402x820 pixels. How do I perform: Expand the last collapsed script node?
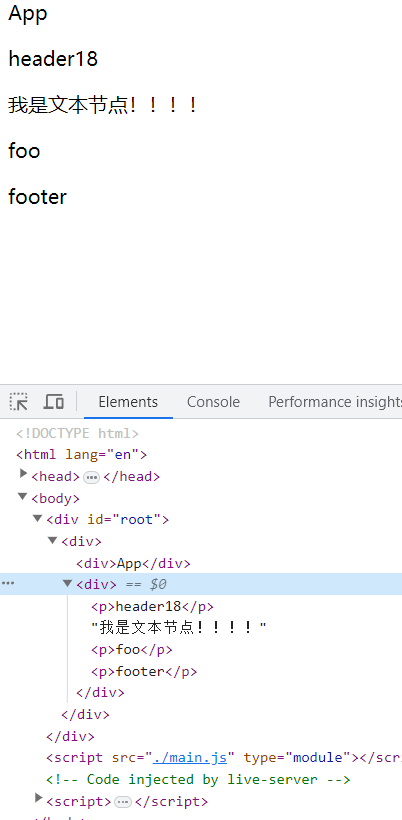[x=38, y=798]
